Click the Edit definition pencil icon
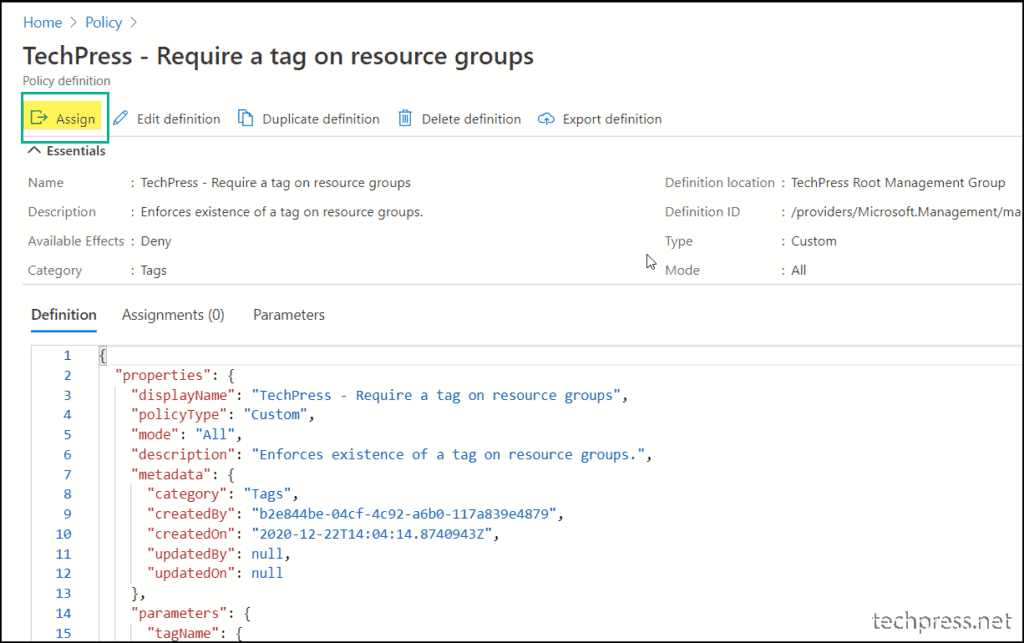Screen dimensions: 1024x643 click(121, 118)
